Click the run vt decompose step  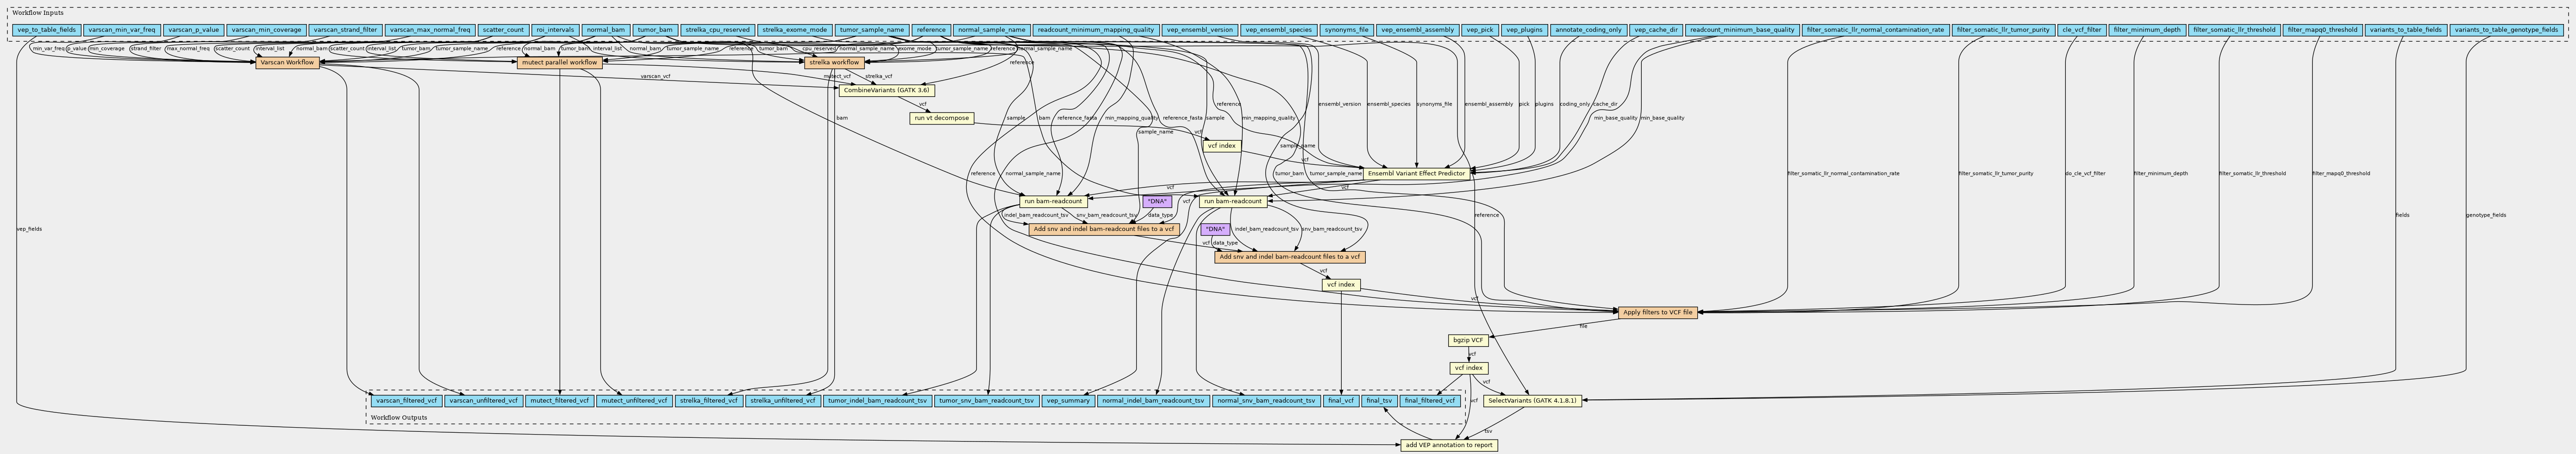coord(941,118)
